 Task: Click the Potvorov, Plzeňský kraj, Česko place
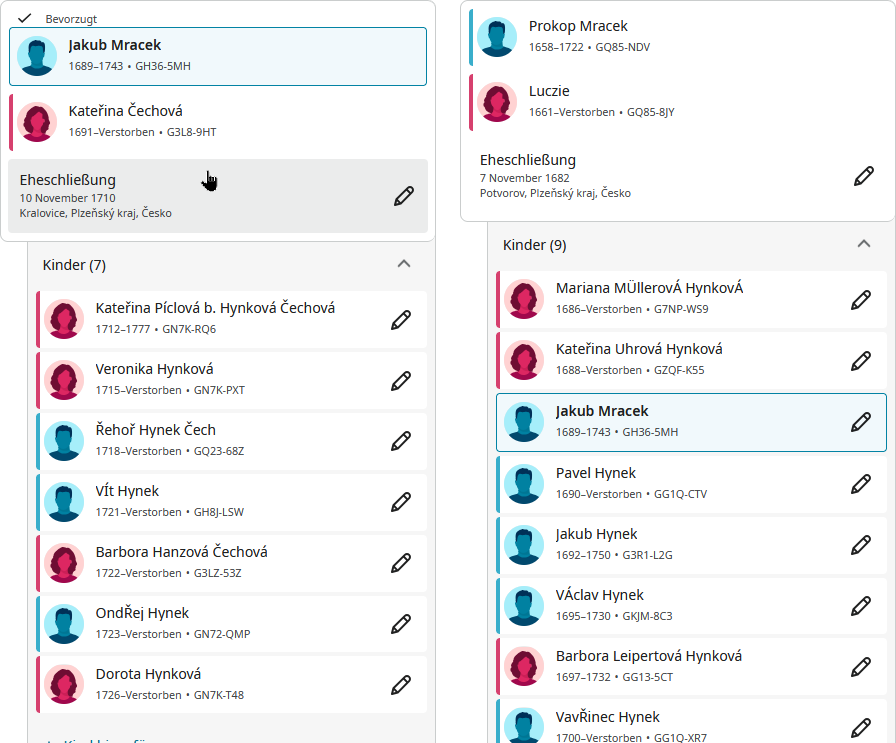tap(555, 193)
